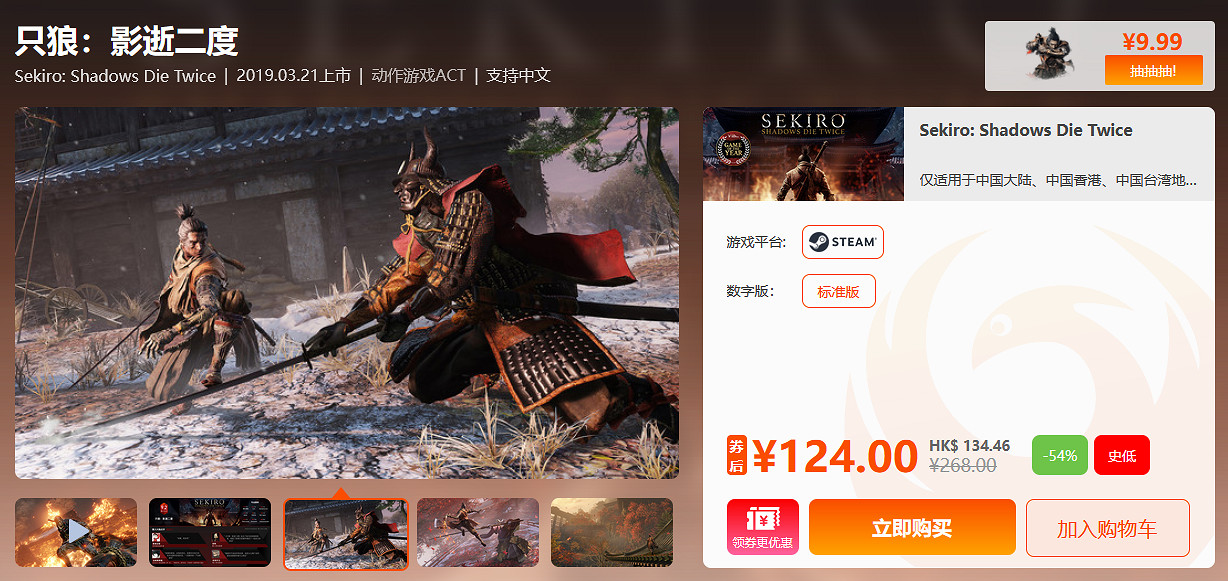Click the green -54% discount badge
Viewport: 1228px width, 581px height.
point(1060,455)
